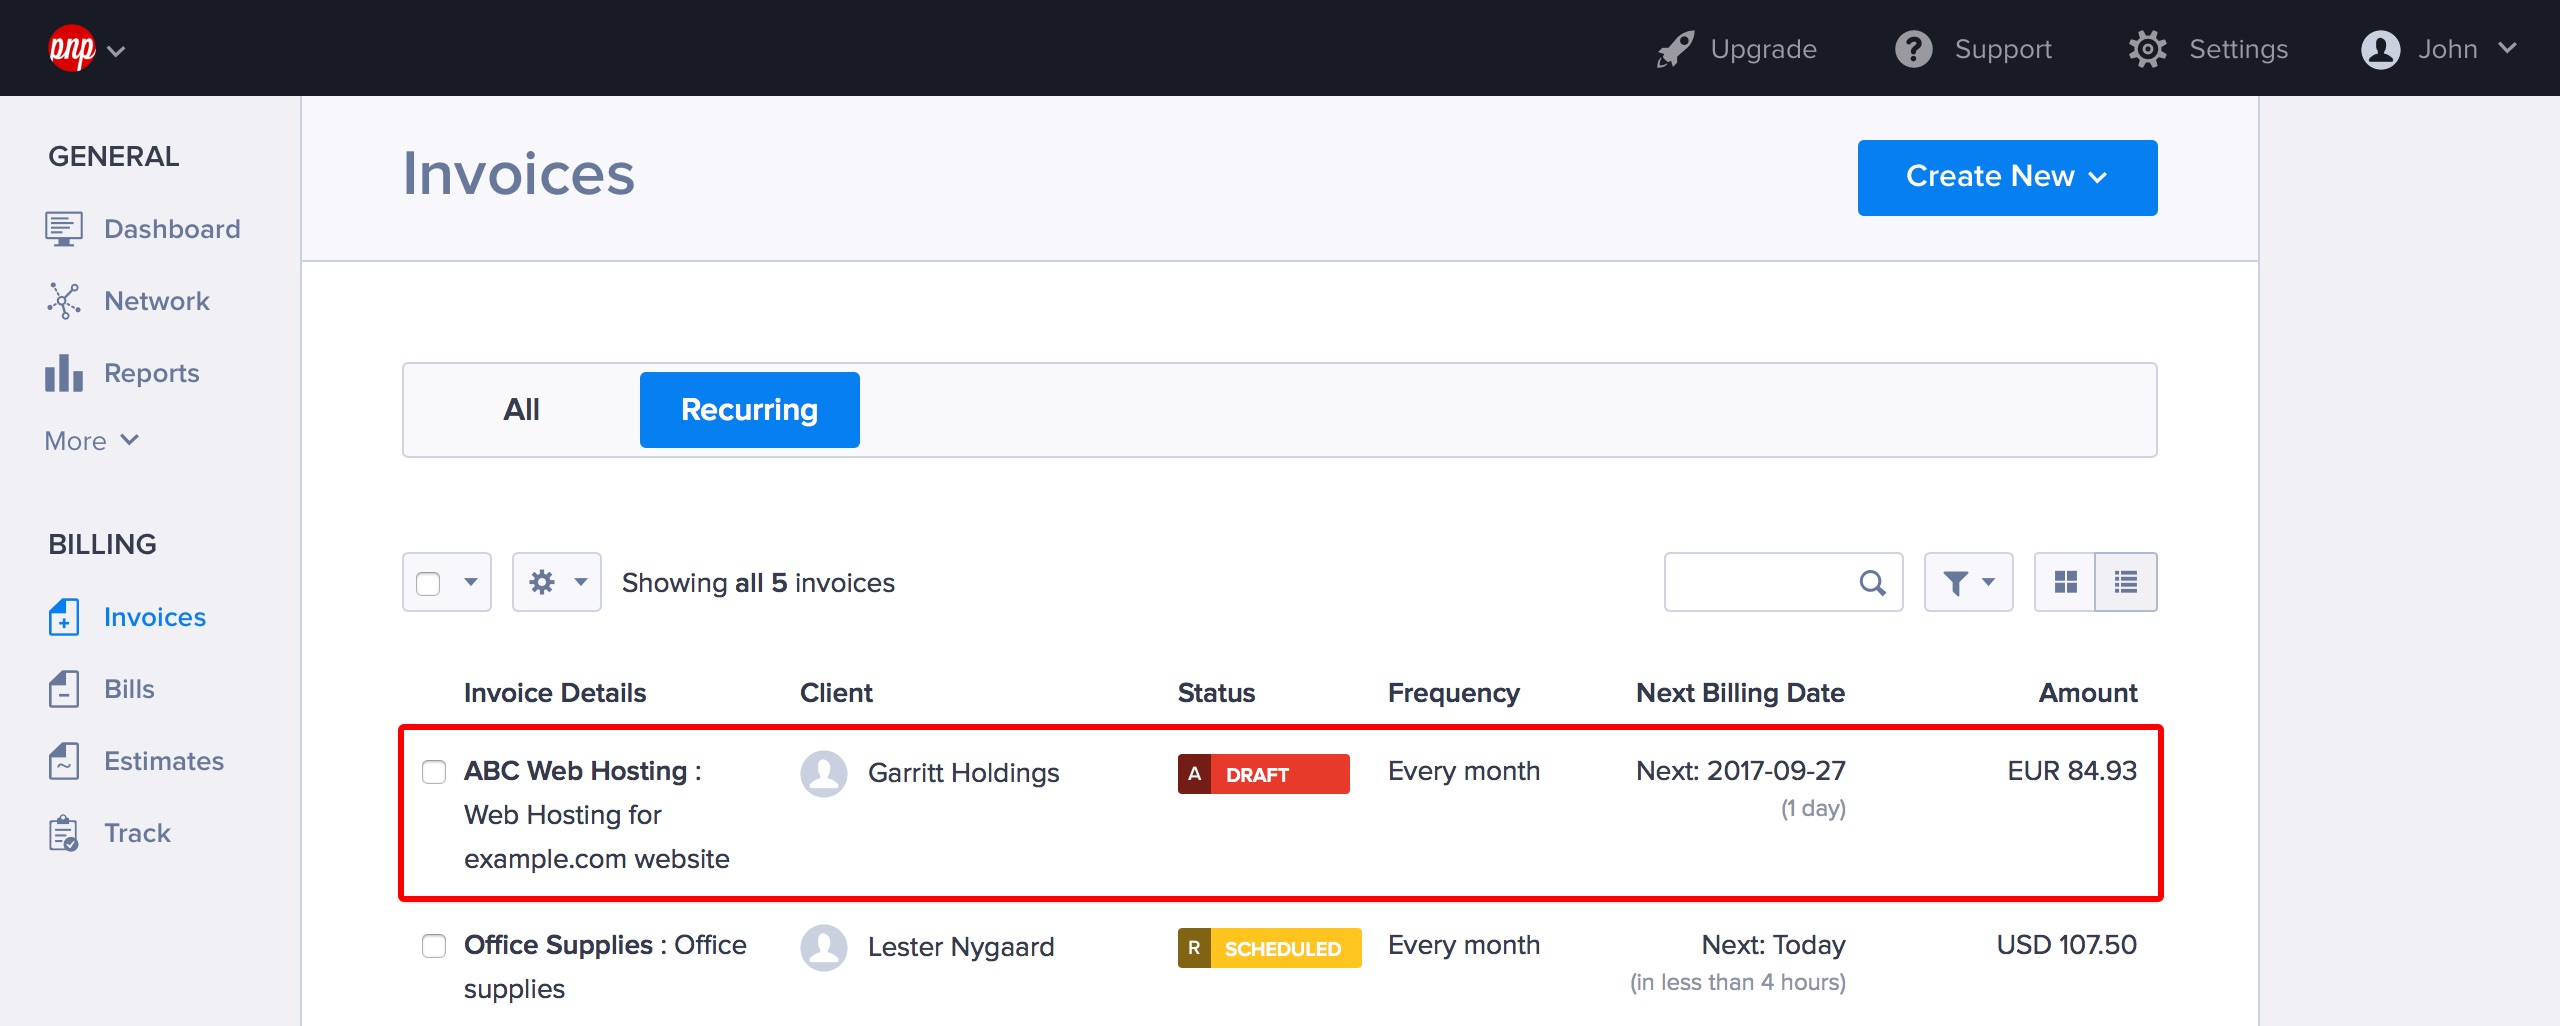Switch to list view icon

point(2126,582)
